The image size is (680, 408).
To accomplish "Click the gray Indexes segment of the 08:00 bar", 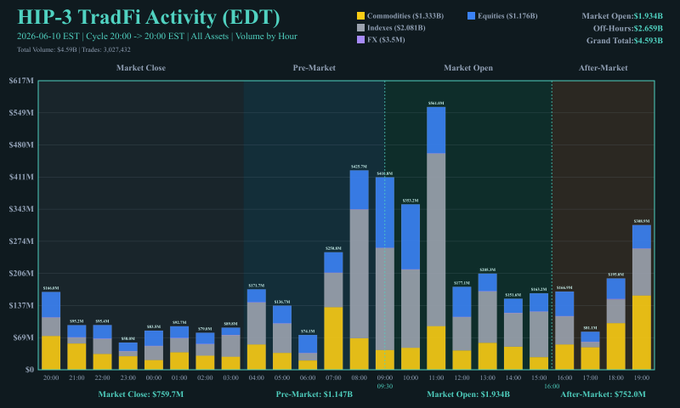I will [359, 274].
